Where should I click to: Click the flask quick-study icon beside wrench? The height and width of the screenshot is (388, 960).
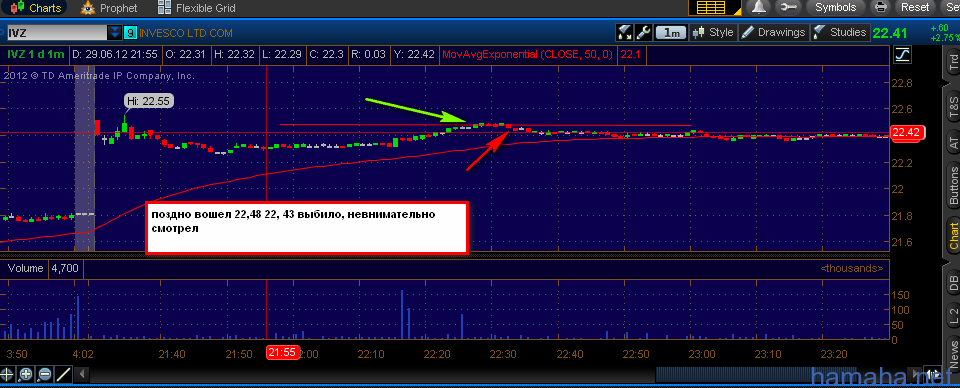624,32
